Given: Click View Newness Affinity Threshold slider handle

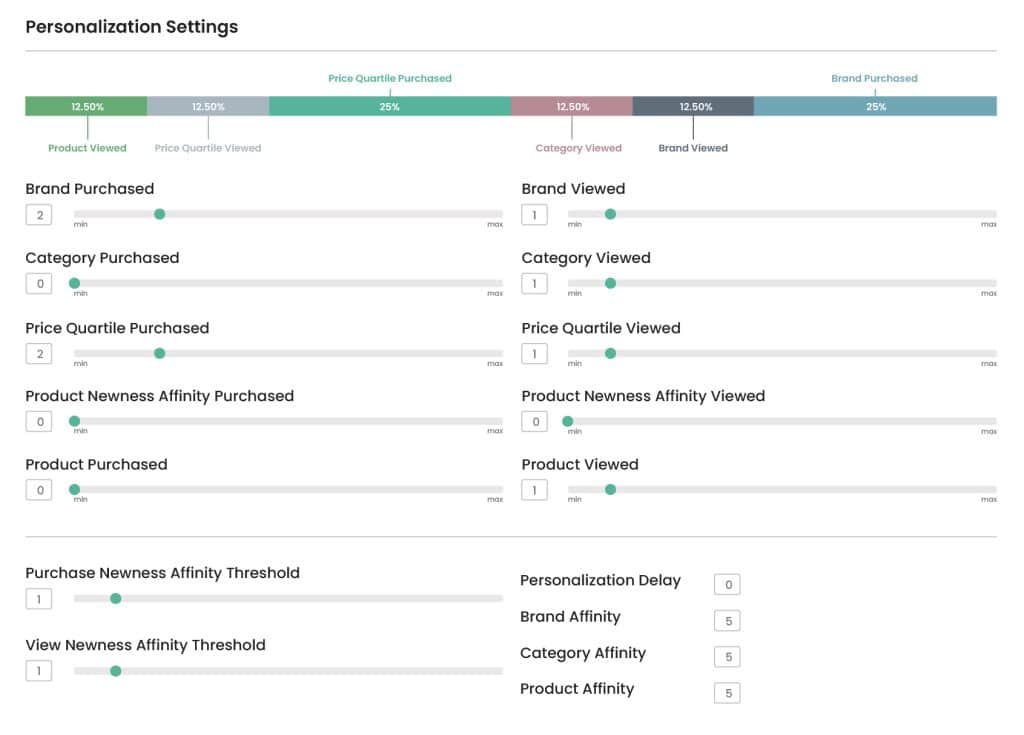Looking at the screenshot, I should (x=116, y=671).
